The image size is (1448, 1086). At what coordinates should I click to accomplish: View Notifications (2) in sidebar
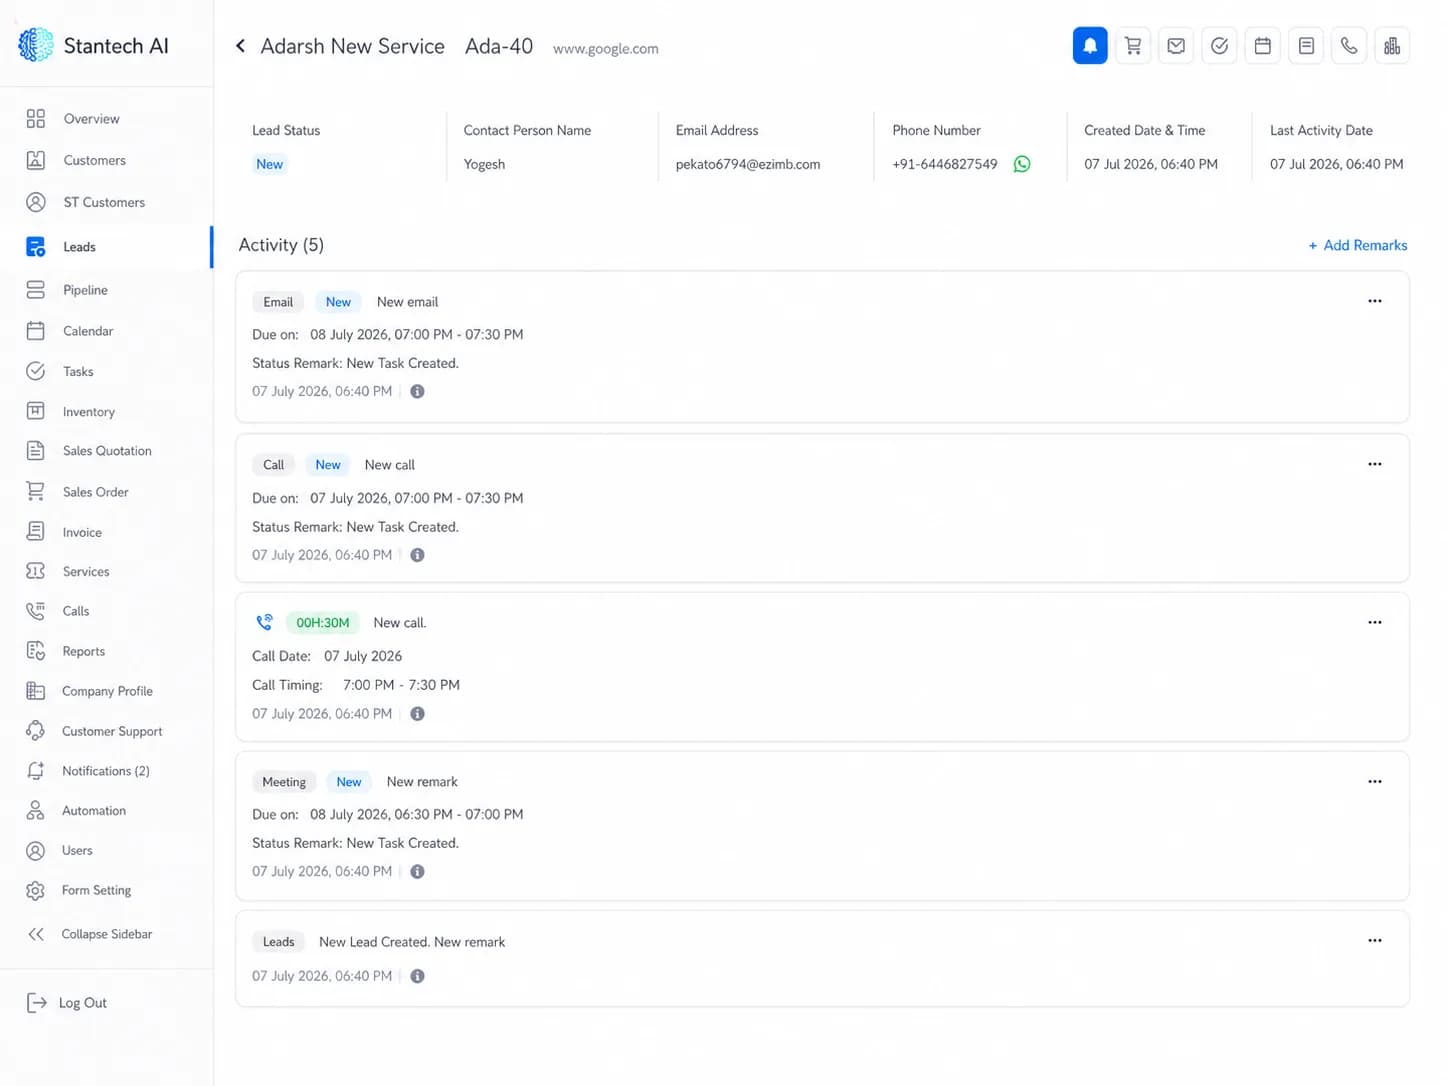pyautogui.click(x=106, y=771)
